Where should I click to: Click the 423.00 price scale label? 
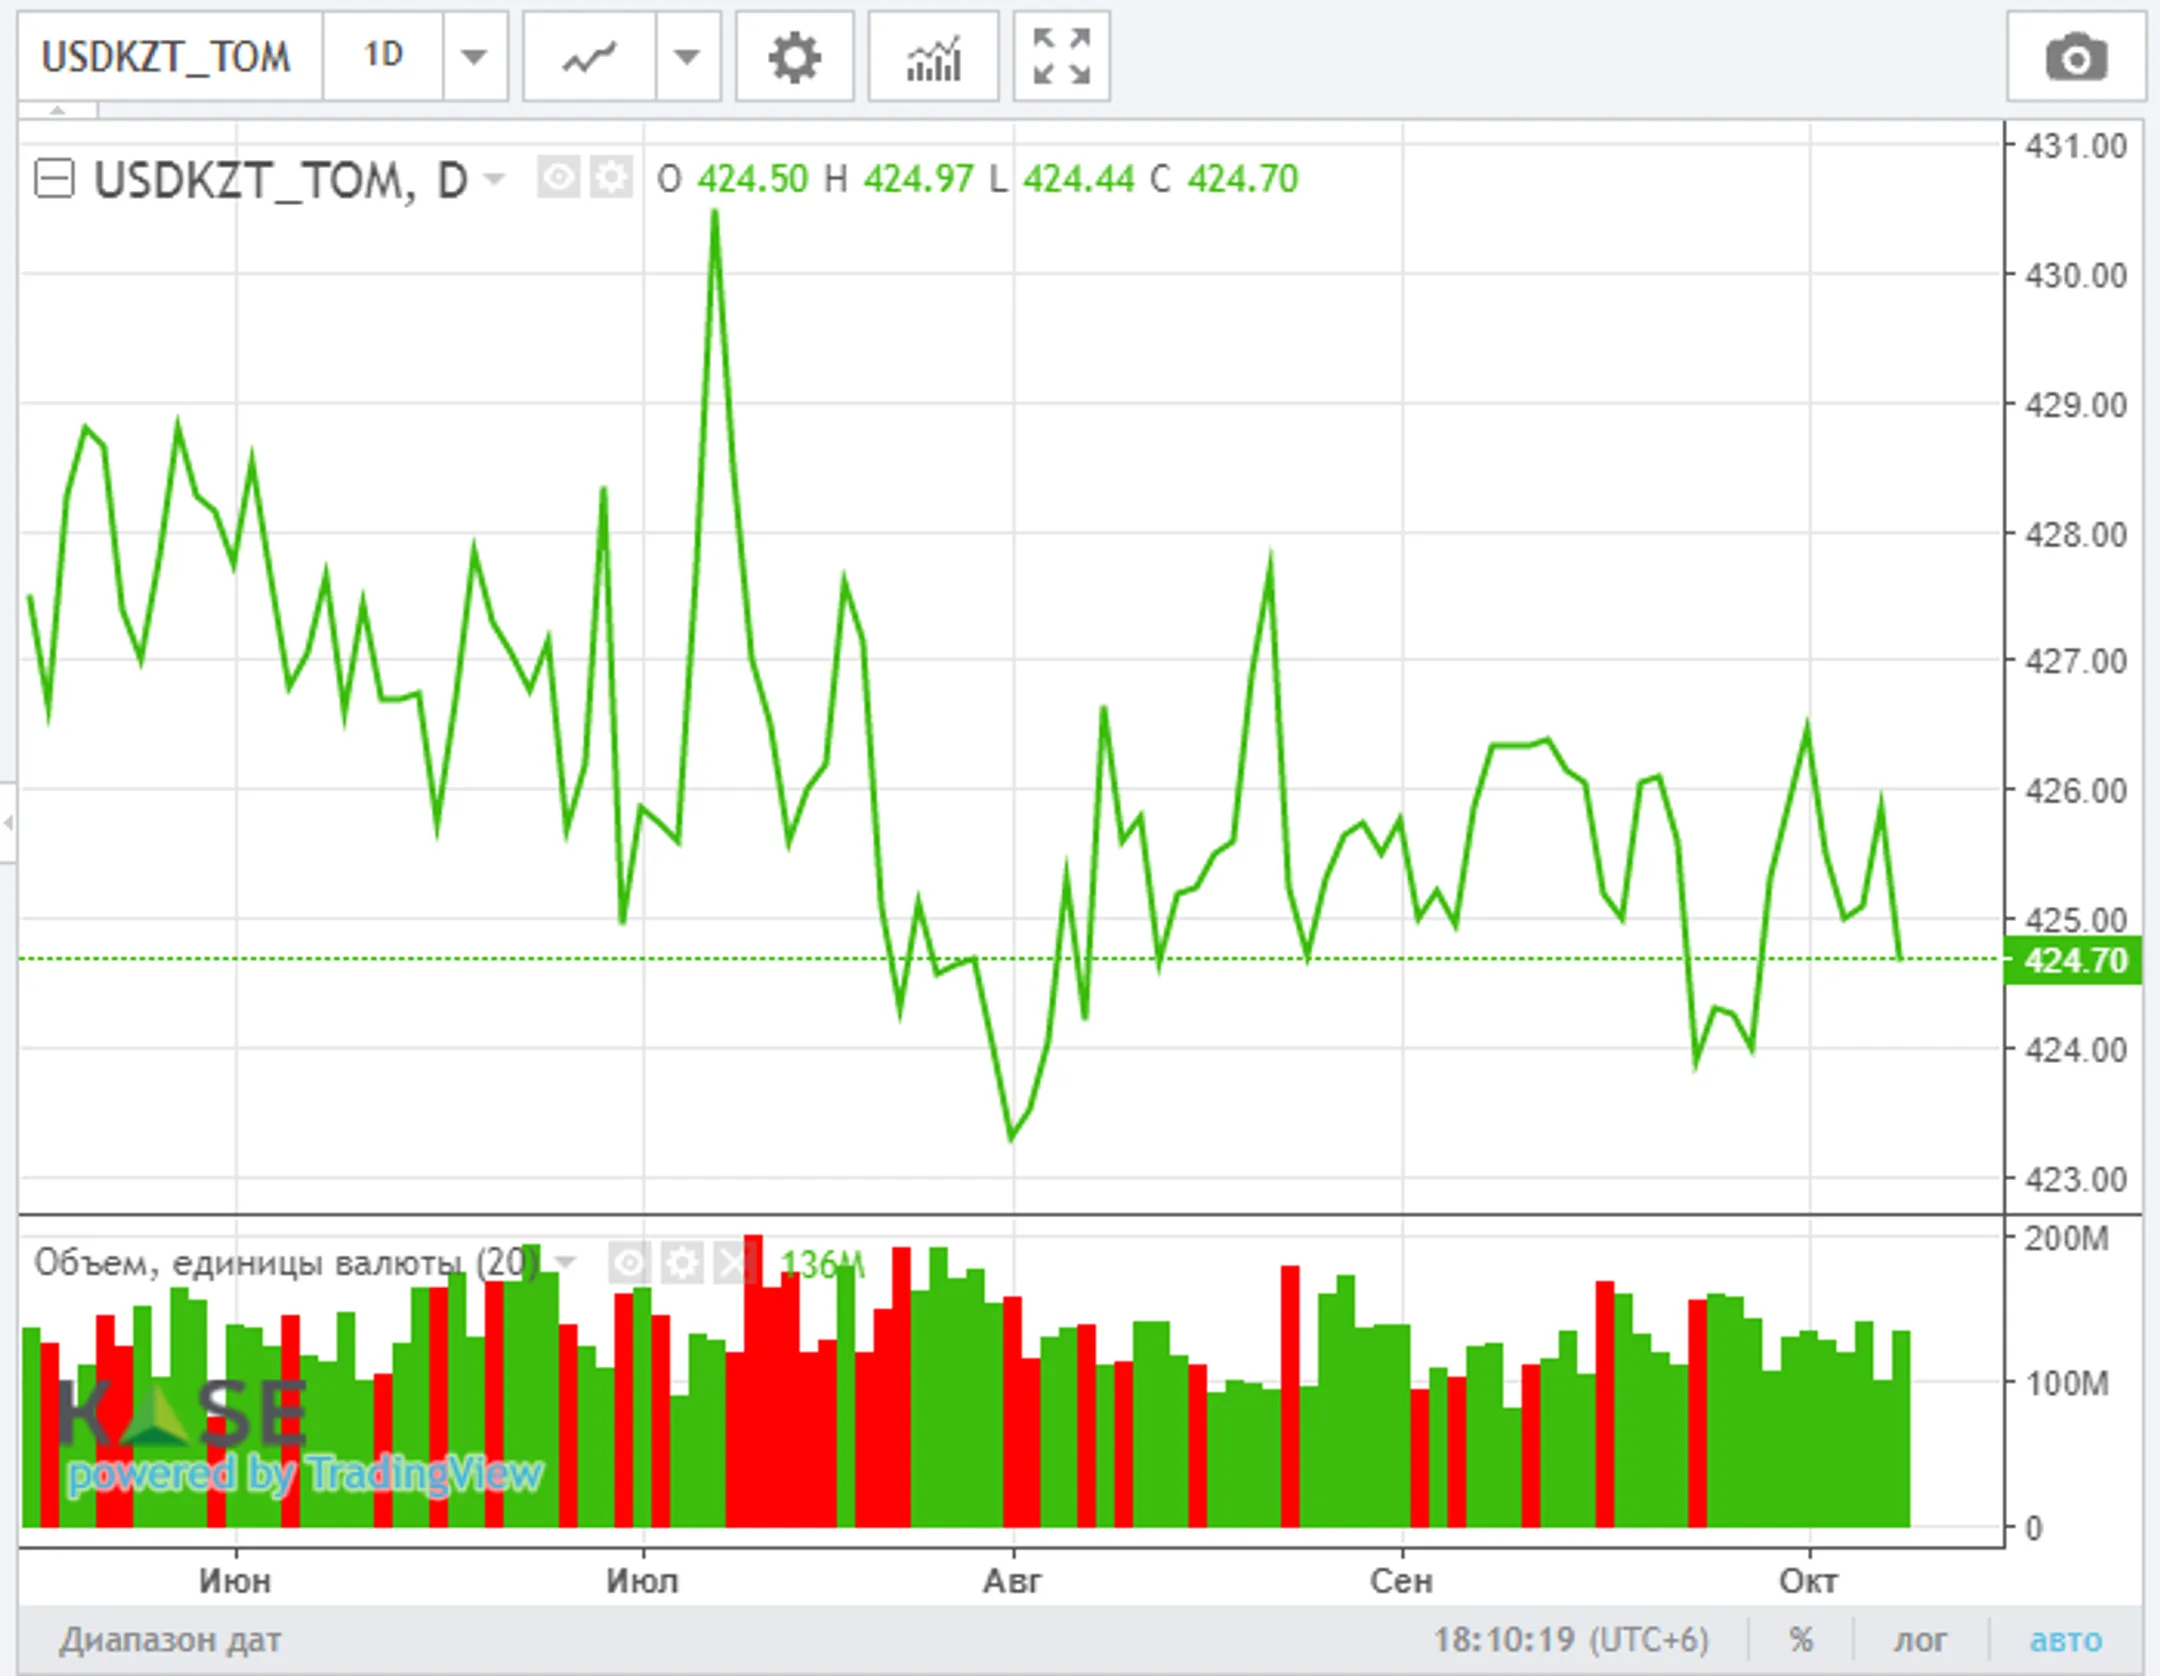[x=2076, y=1179]
